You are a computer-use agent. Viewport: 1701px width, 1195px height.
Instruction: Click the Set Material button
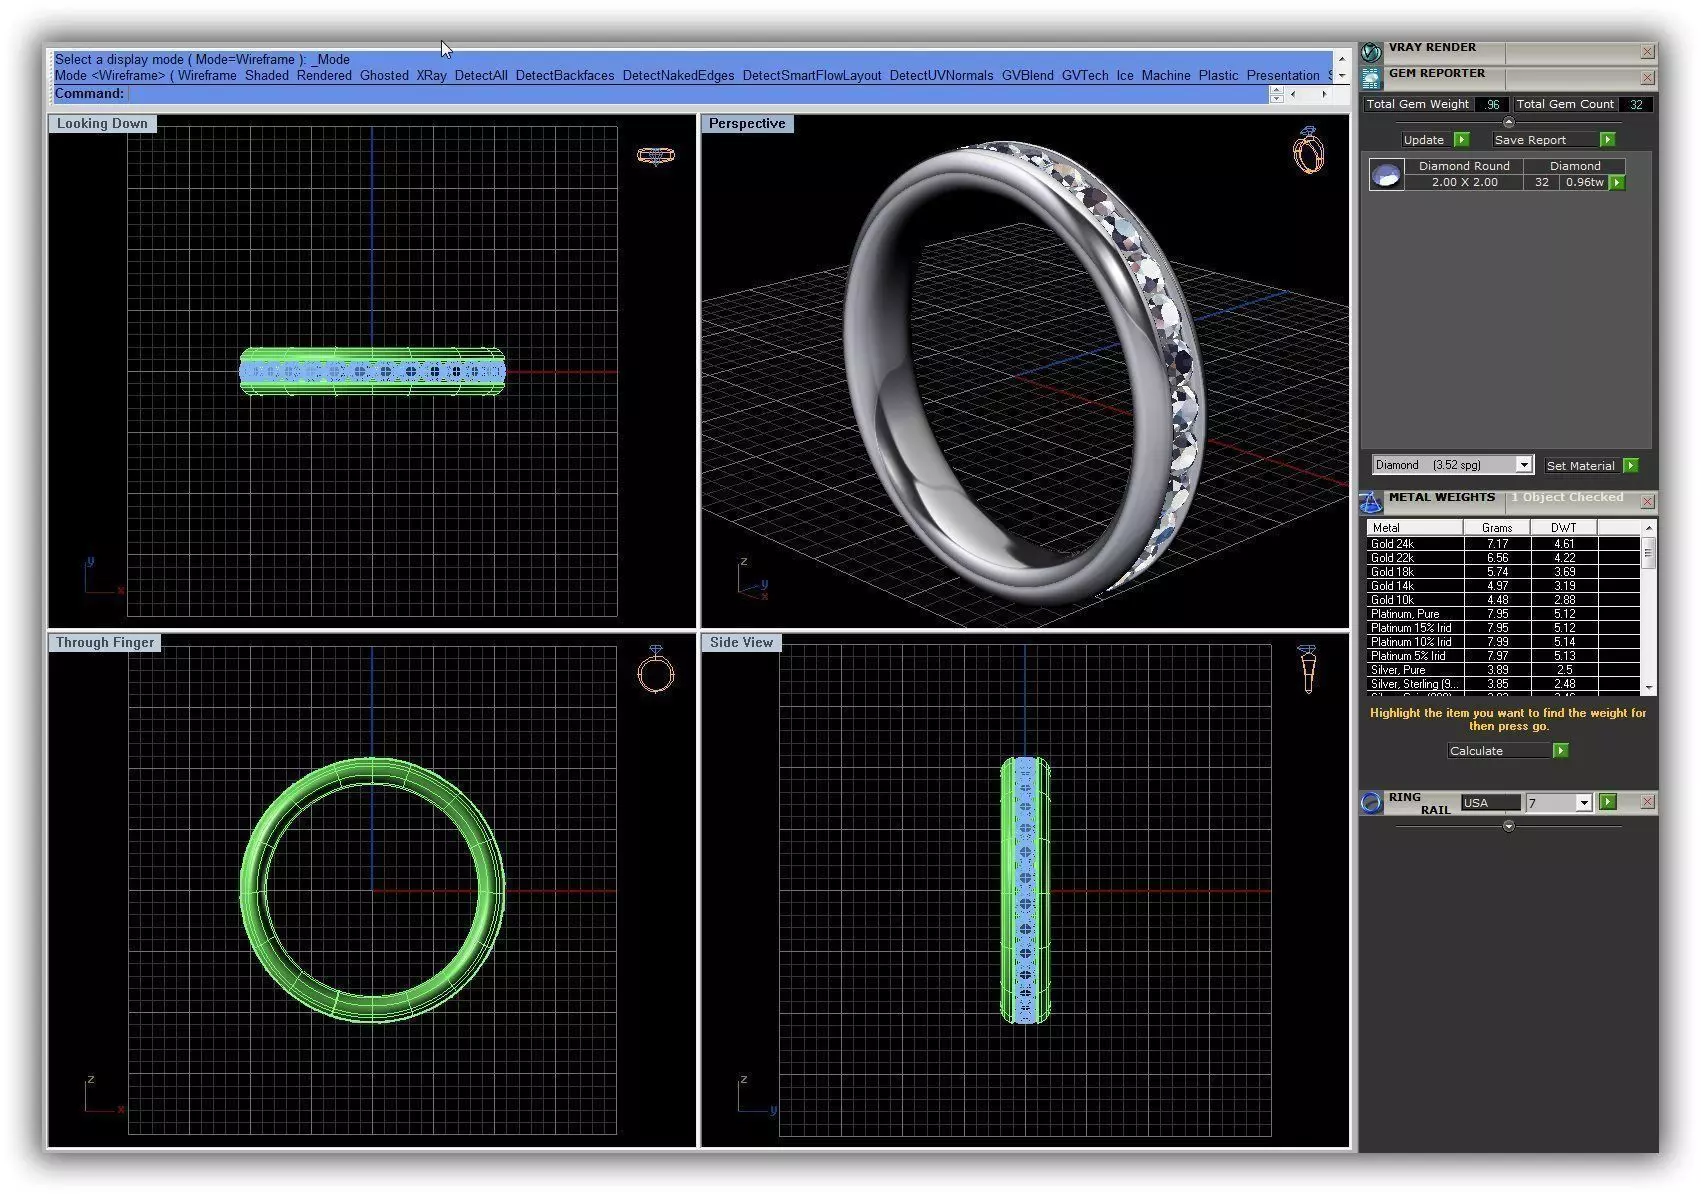[x=1581, y=466]
